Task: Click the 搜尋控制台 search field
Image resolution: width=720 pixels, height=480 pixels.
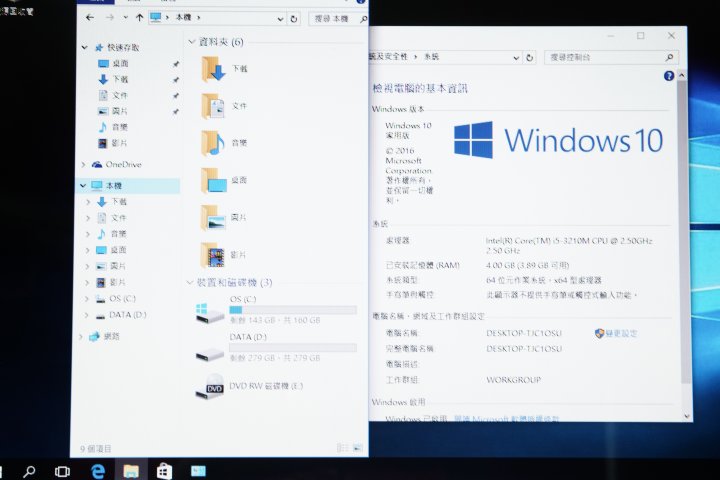Action: click(611, 57)
